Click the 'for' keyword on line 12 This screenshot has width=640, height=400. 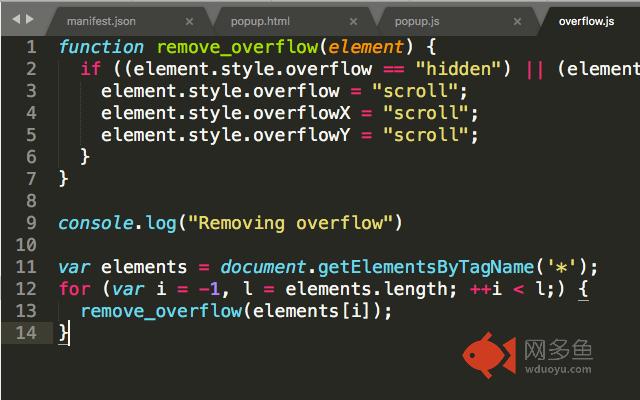tap(75, 289)
